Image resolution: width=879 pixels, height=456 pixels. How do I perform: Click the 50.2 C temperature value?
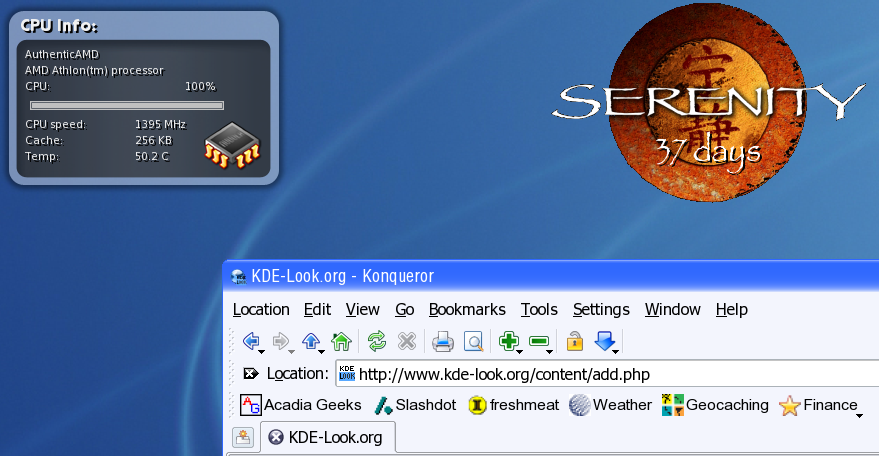[x=152, y=156]
